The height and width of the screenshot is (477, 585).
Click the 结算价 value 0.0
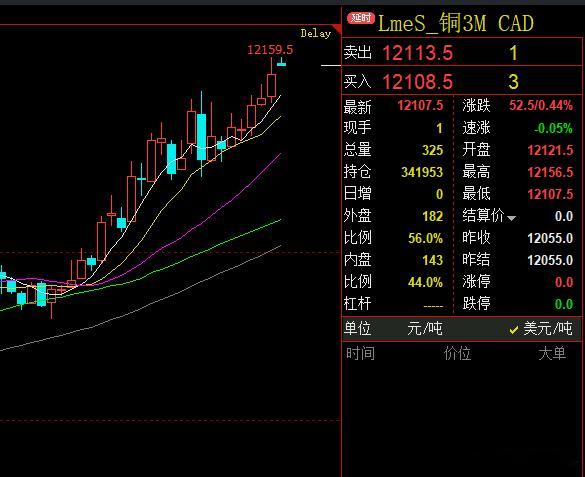(564, 216)
